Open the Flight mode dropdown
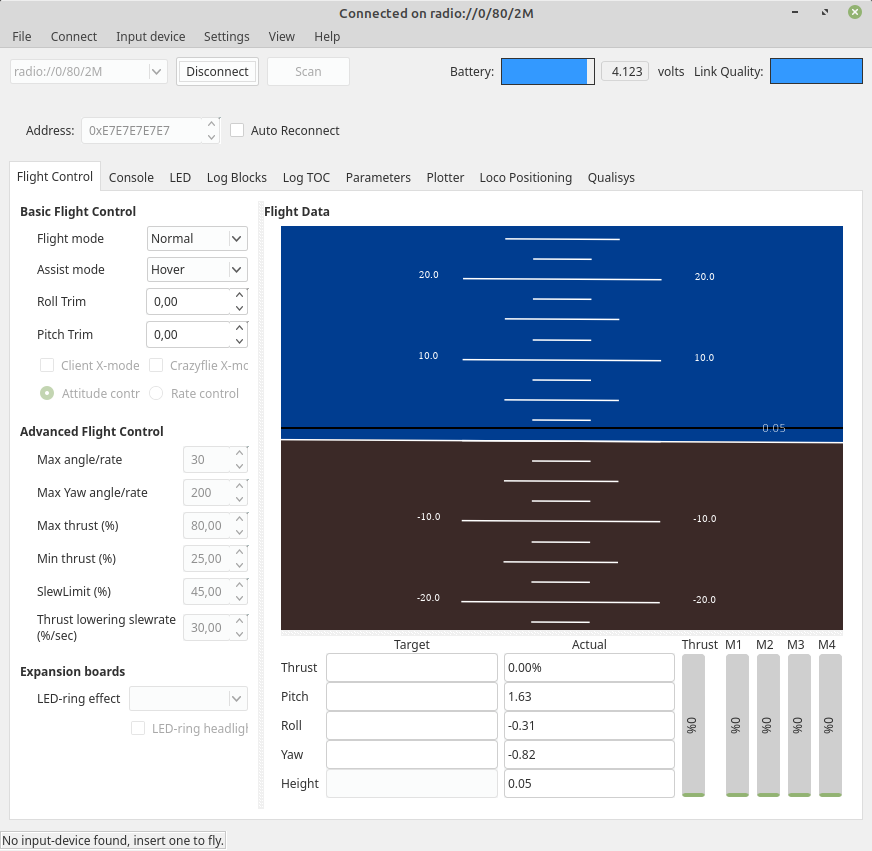The width and height of the screenshot is (872, 851). pyautogui.click(x=197, y=239)
